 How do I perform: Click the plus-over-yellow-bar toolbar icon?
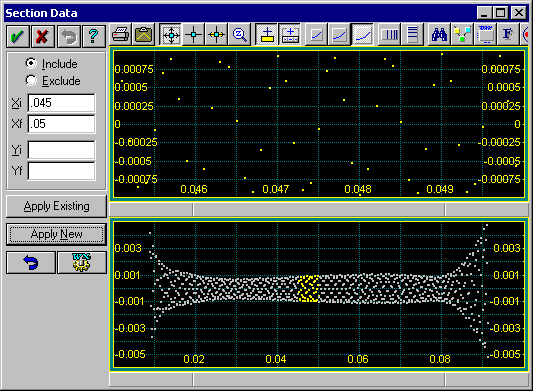267,34
